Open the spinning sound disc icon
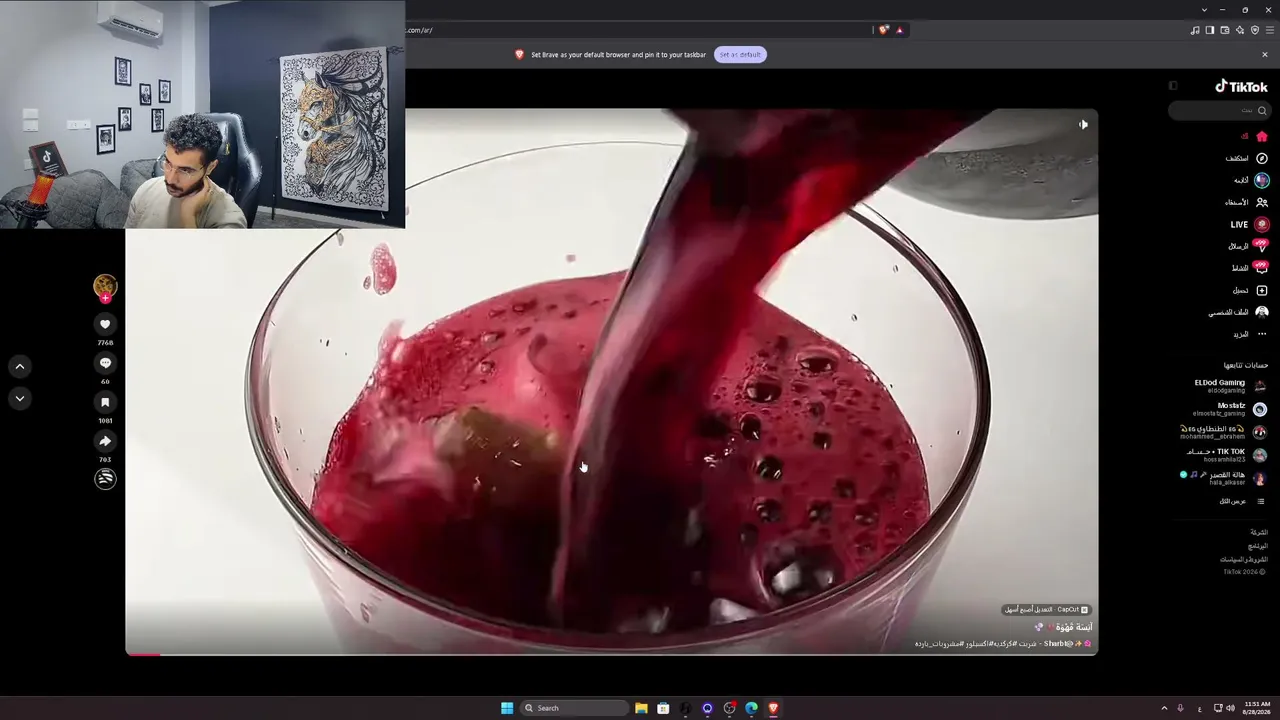Viewport: 1280px width, 720px height. [105, 478]
